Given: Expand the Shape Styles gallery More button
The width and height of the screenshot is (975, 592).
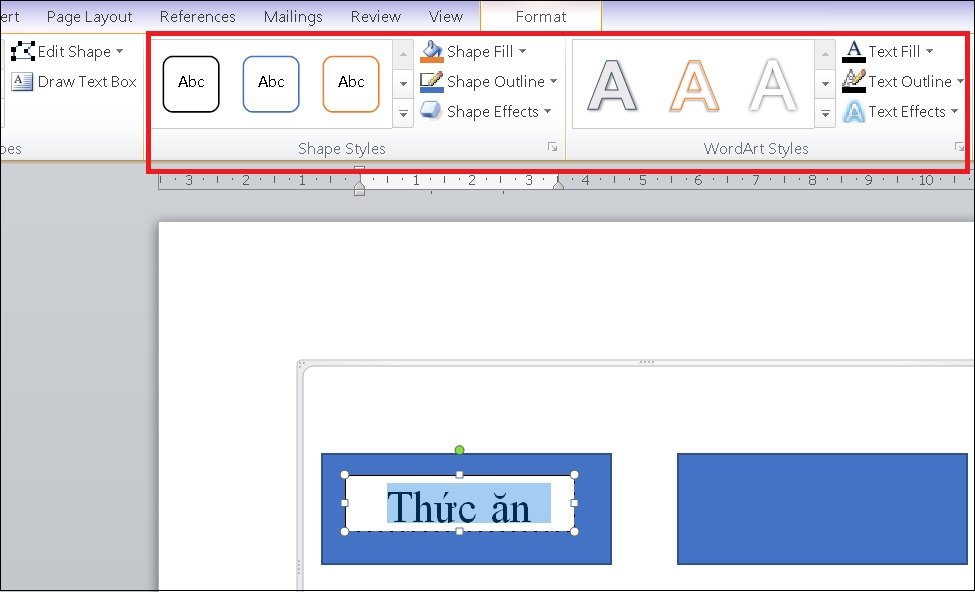Looking at the screenshot, I should [x=403, y=114].
